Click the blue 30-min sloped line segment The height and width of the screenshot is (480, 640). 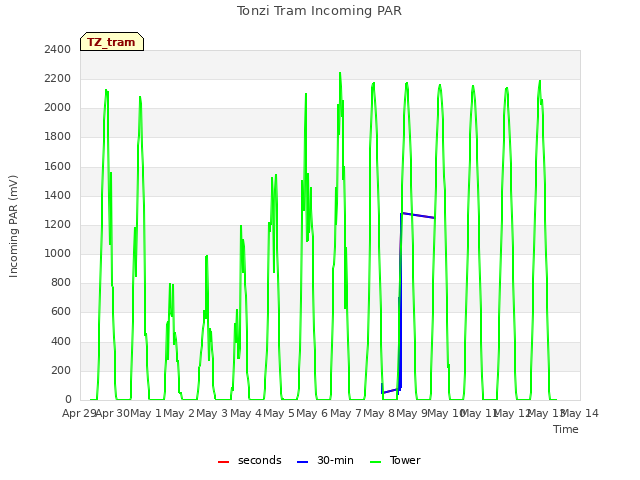coord(418,216)
